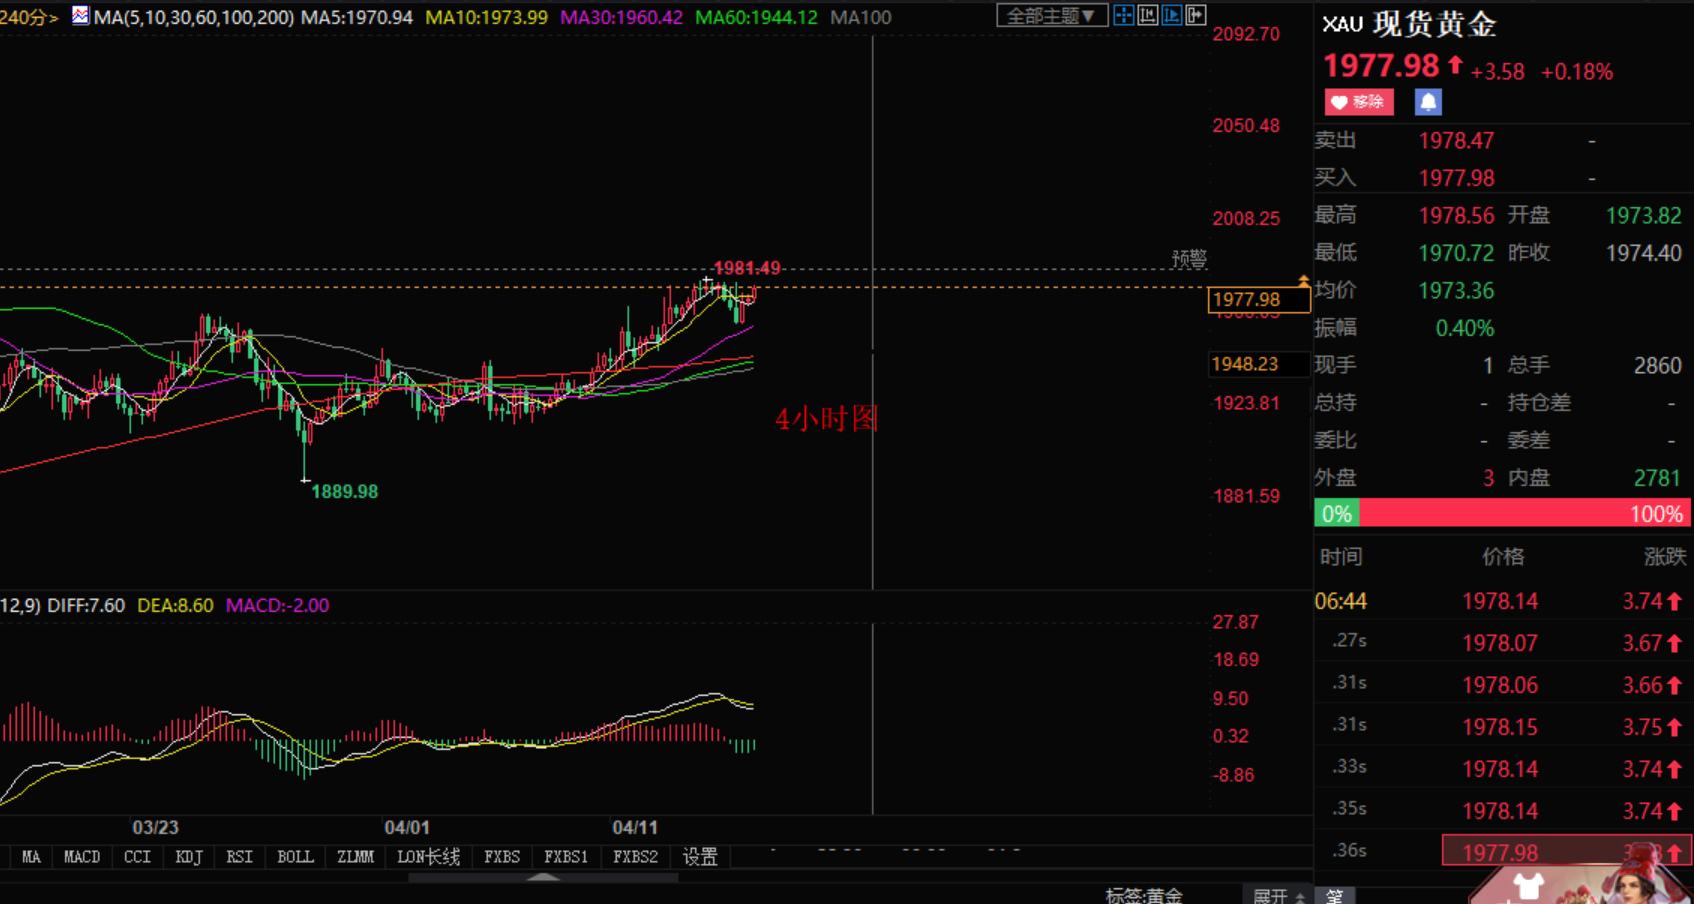Screen dimensions: 1694x904
Task: Click the panel export arrow icon above the chart
Action: coord(1196,16)
